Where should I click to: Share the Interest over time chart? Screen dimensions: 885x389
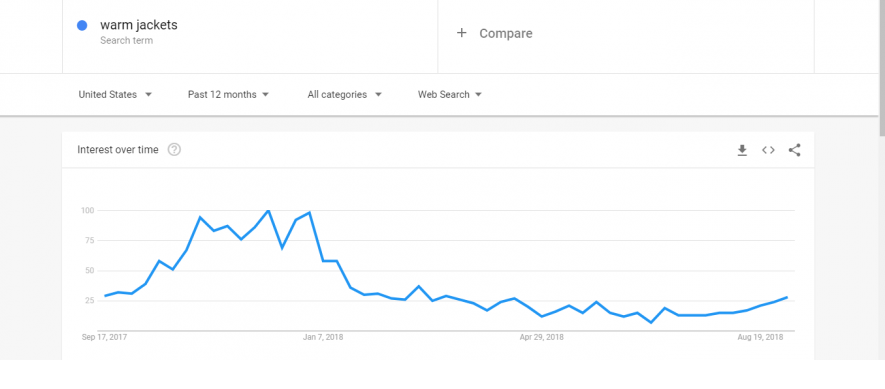point(795,150)
